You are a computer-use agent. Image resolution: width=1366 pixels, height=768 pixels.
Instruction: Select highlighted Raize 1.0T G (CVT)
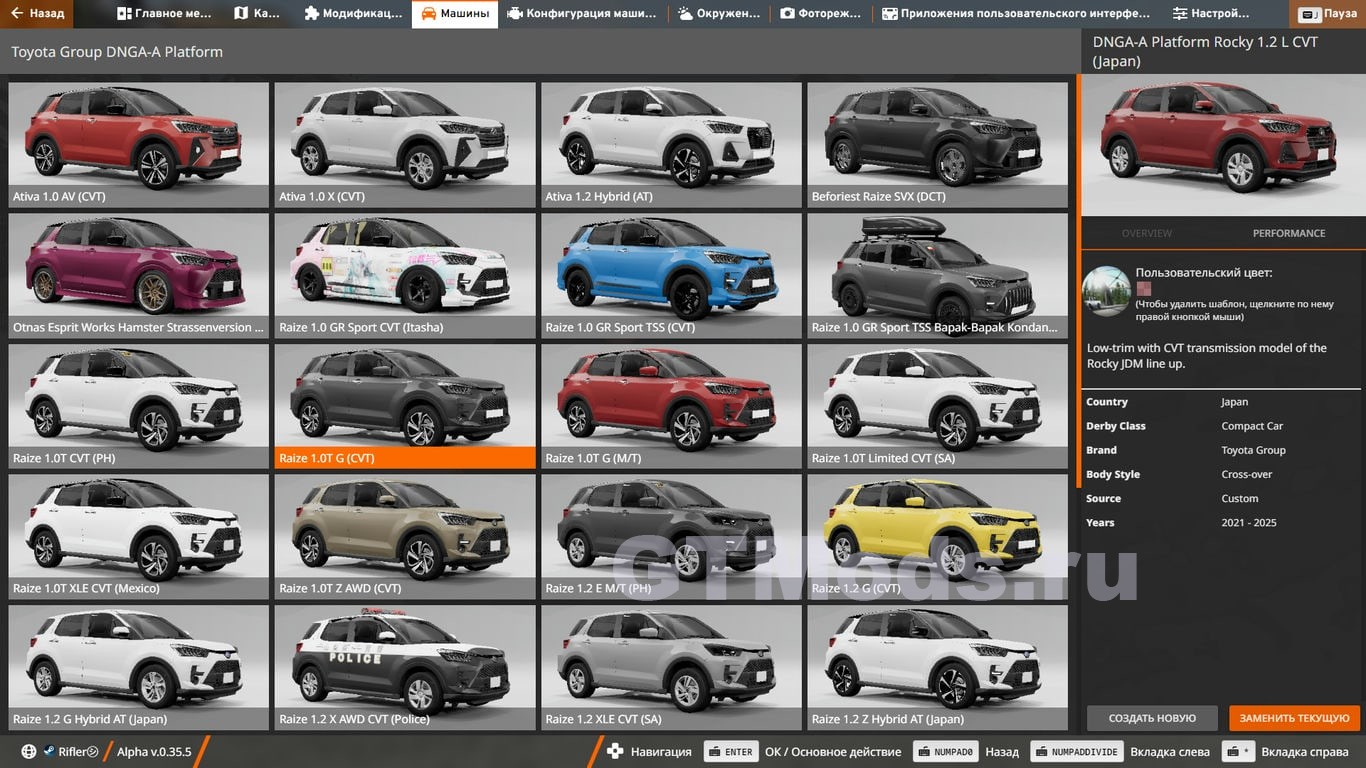[405, 406]
